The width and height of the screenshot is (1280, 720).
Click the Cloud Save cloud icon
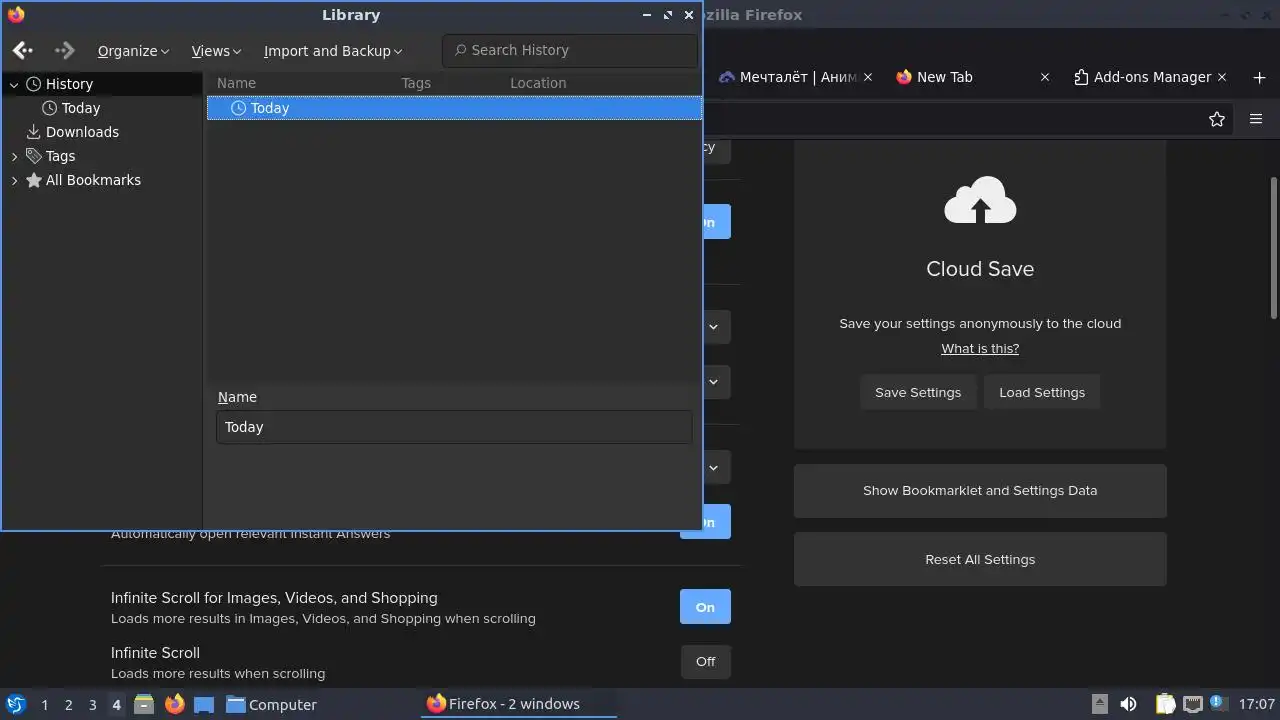click(x=980, y=200)
